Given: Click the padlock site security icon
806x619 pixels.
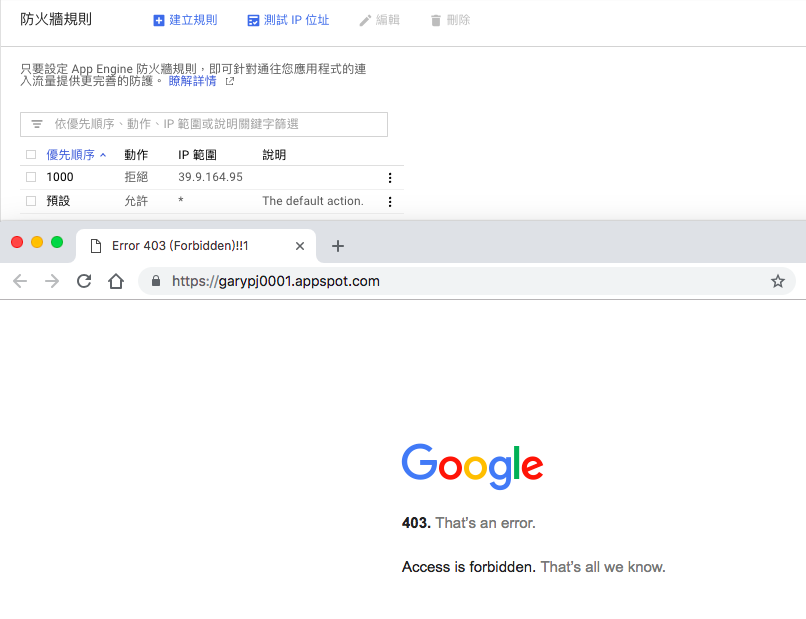Looking at the screenshot, I should click(x=156, y=281).
